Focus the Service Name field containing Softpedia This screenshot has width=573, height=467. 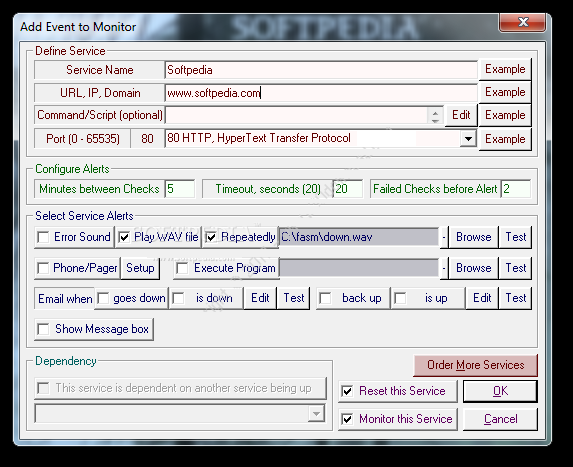(x=321, y=70)
